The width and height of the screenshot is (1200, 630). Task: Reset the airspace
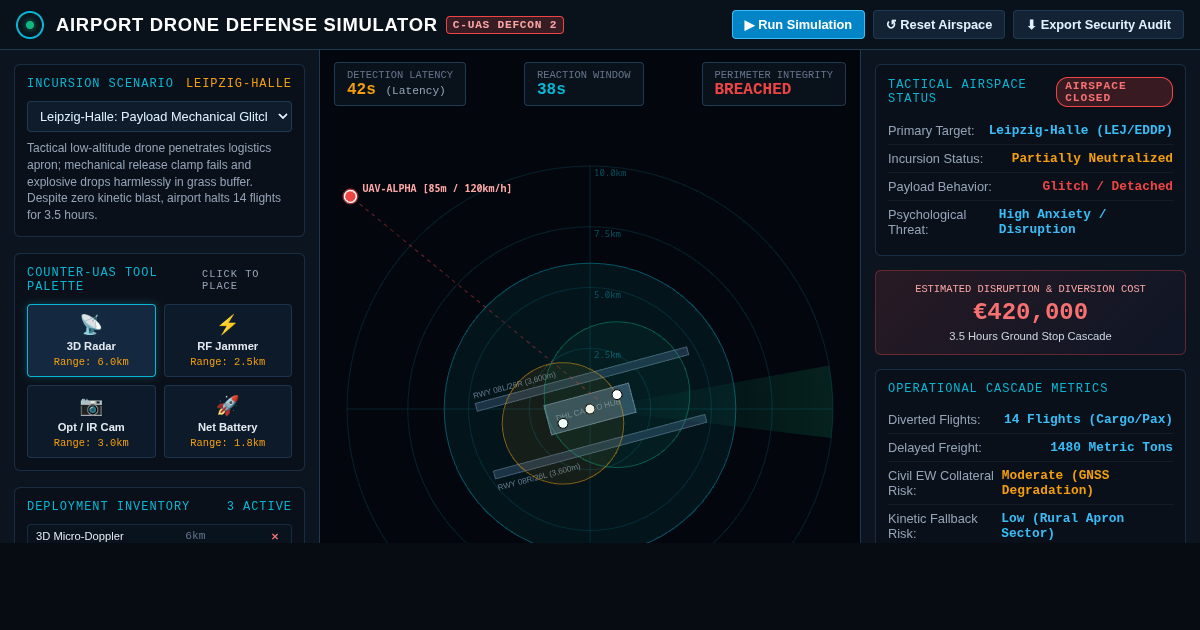tap(939, 25)
